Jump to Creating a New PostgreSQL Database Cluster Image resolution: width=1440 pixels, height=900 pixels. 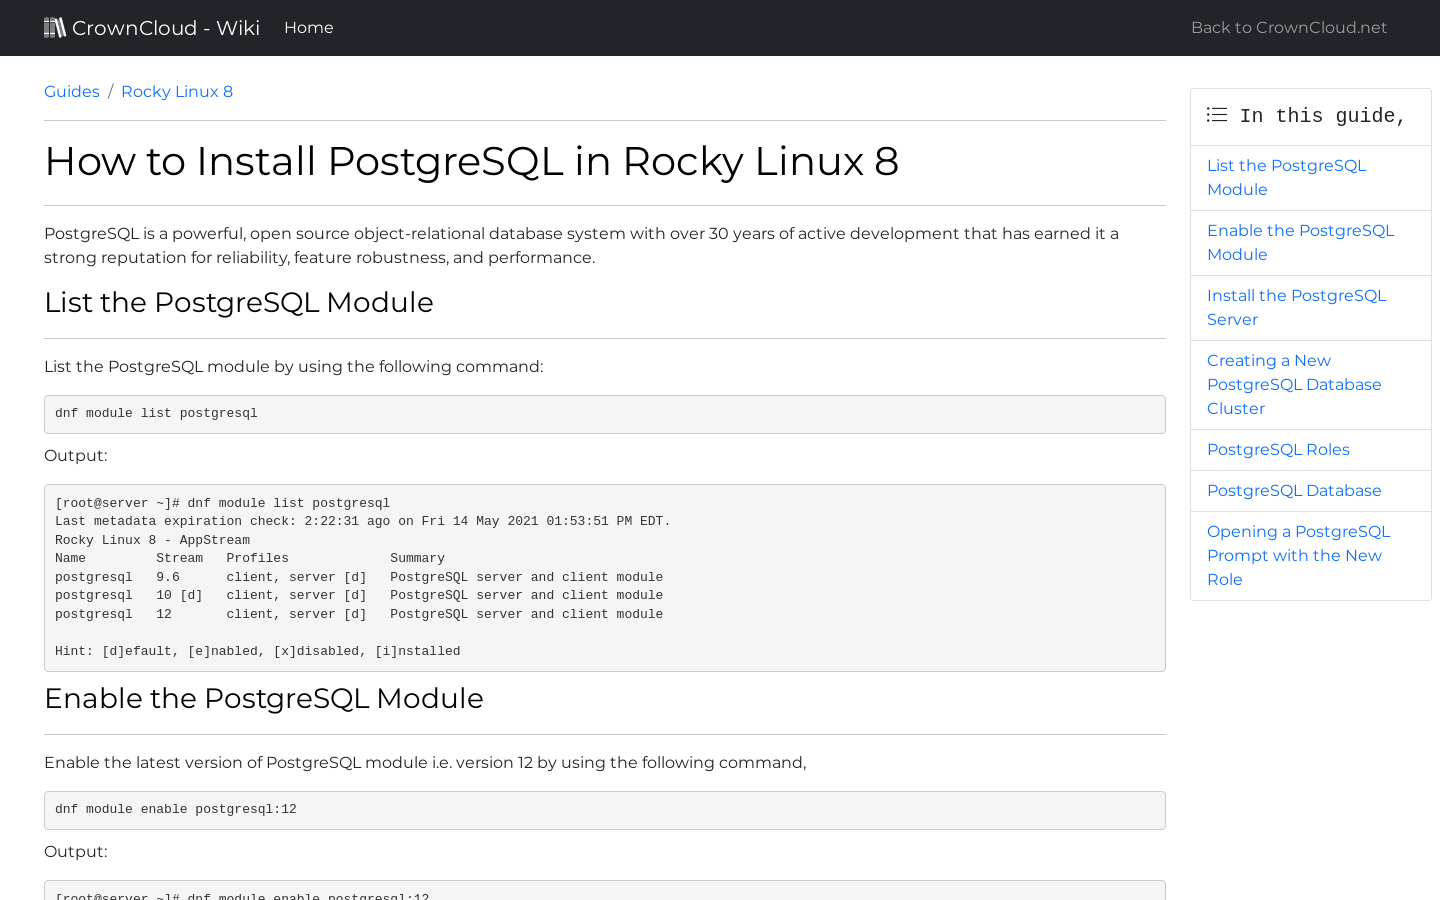point(1311,385)
